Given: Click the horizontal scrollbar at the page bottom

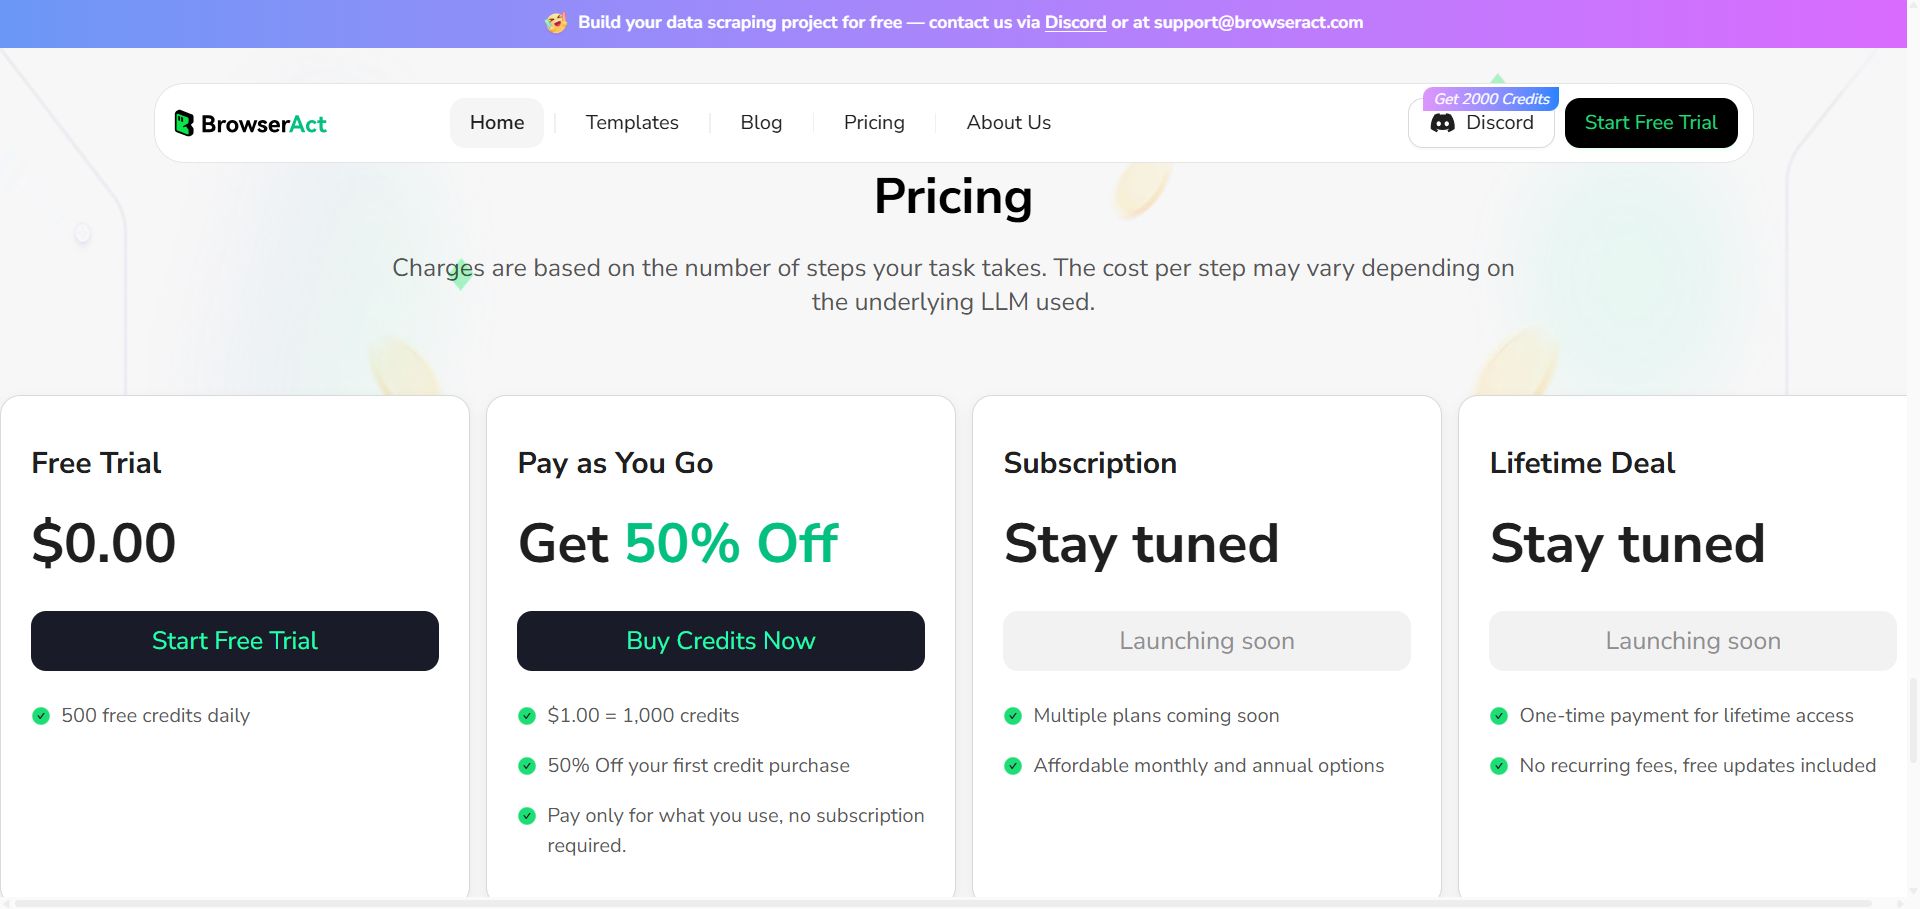Looking at the screenshot, I should click(x=940, y=903).
